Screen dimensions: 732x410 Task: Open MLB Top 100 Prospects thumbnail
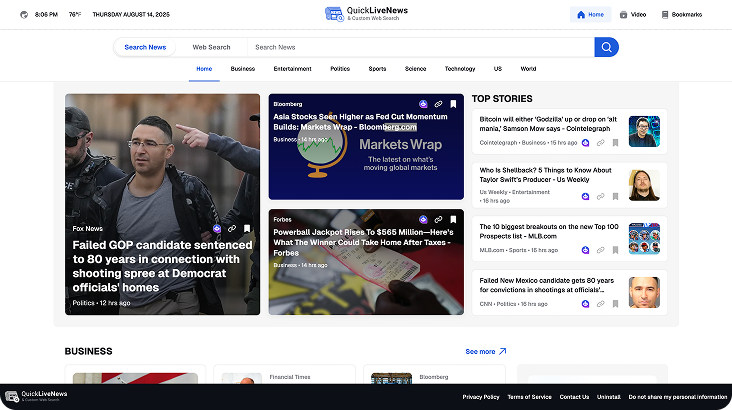point(644,239)
